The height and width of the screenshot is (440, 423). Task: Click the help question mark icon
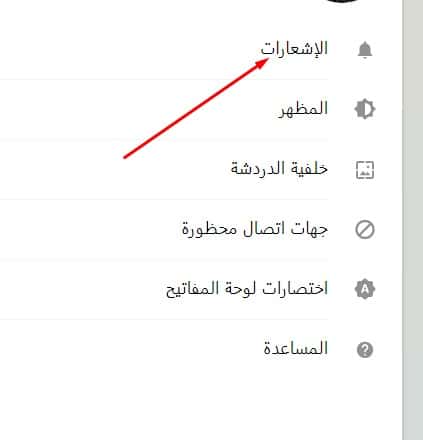pos(365,350)
